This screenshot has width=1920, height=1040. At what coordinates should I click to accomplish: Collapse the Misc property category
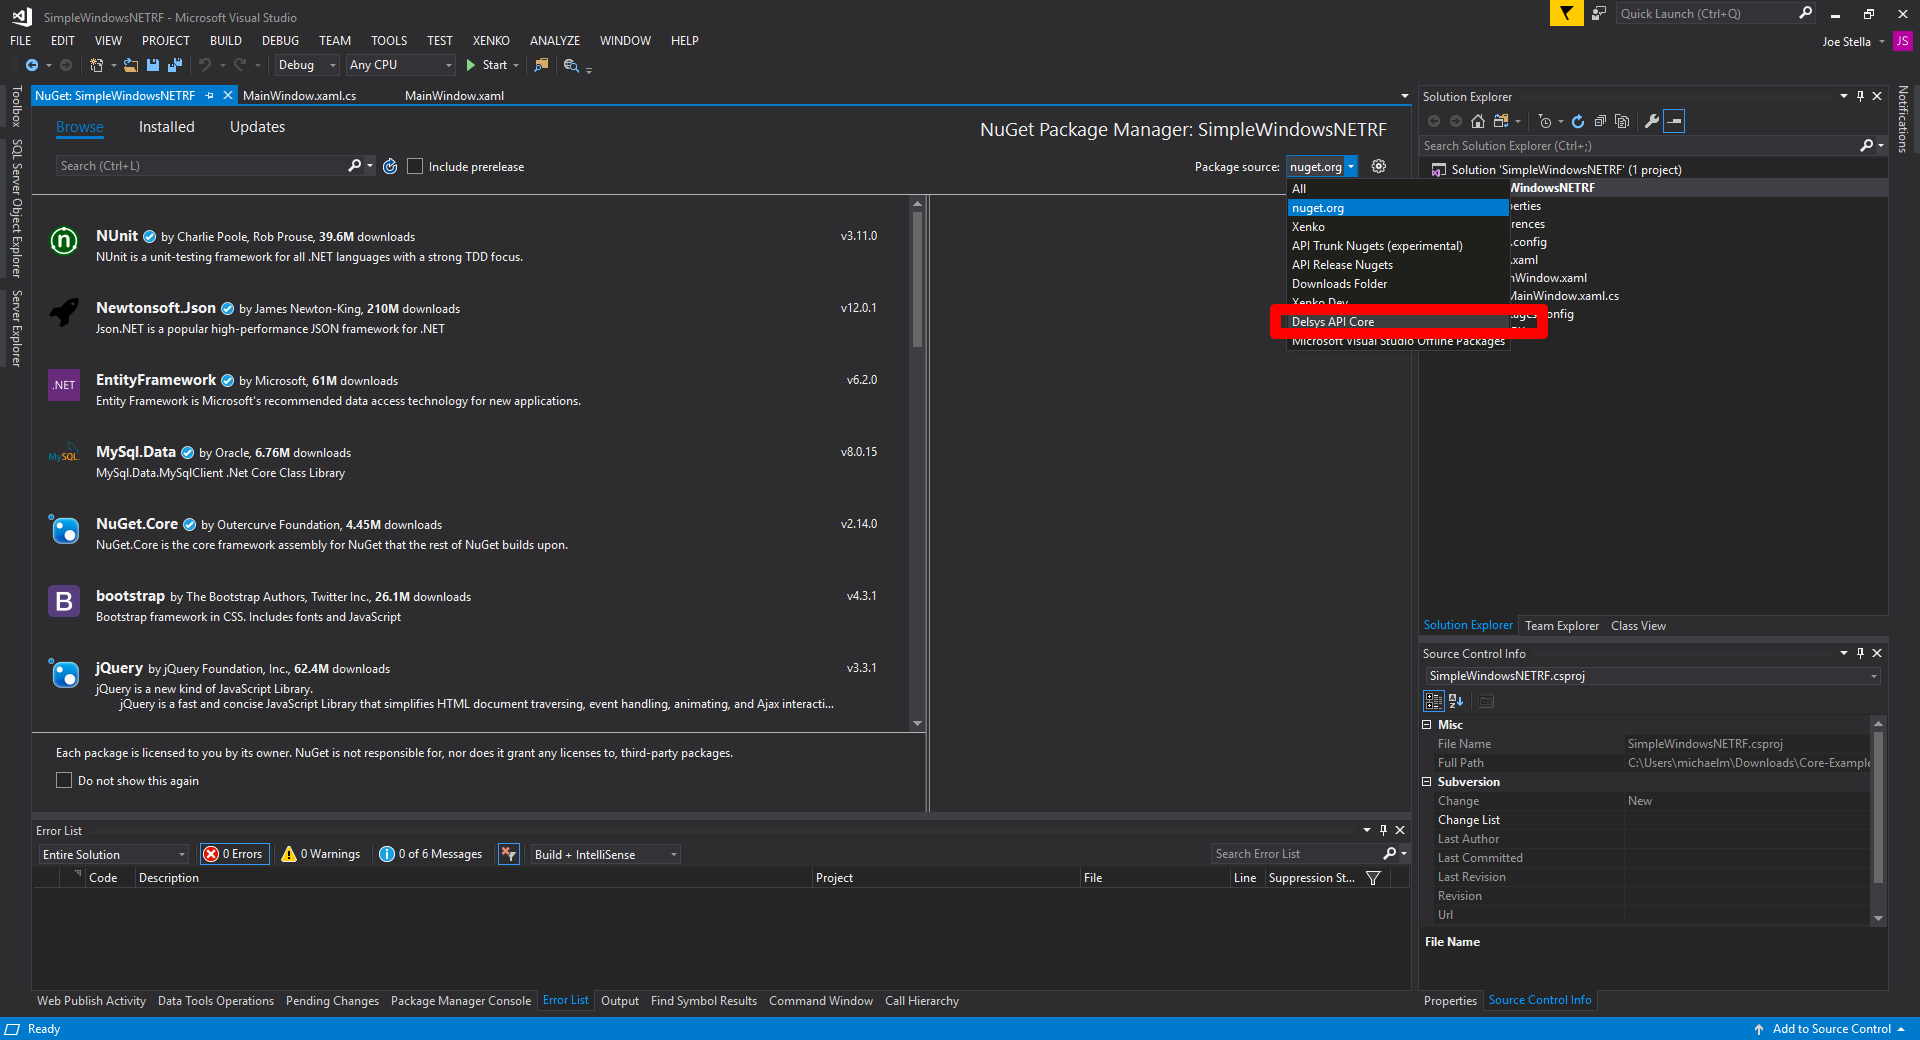[x=1427, y=725]
